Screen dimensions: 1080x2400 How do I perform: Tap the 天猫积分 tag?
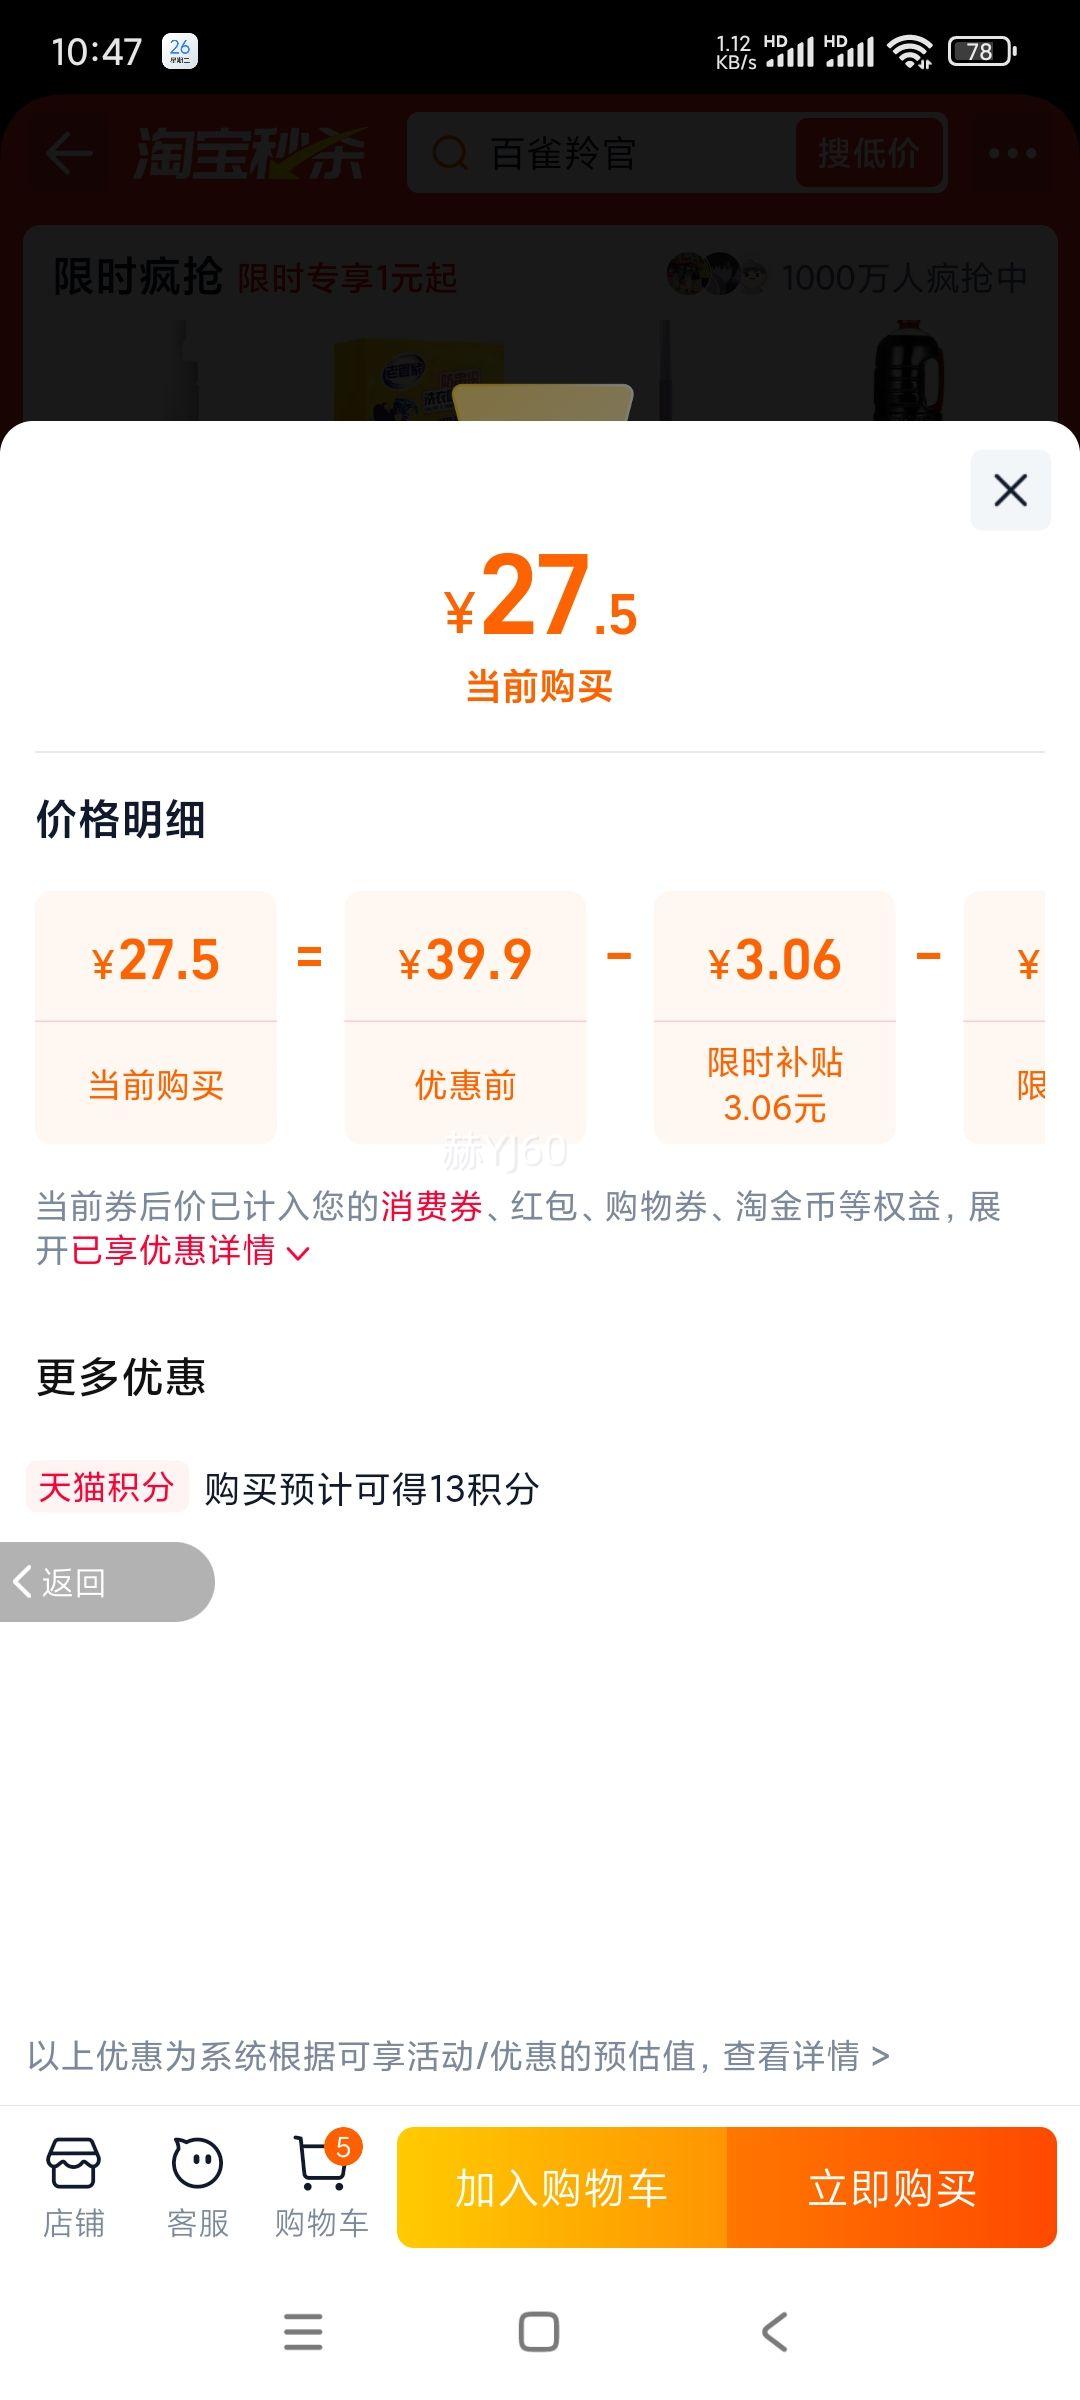tap(106, 1487)
